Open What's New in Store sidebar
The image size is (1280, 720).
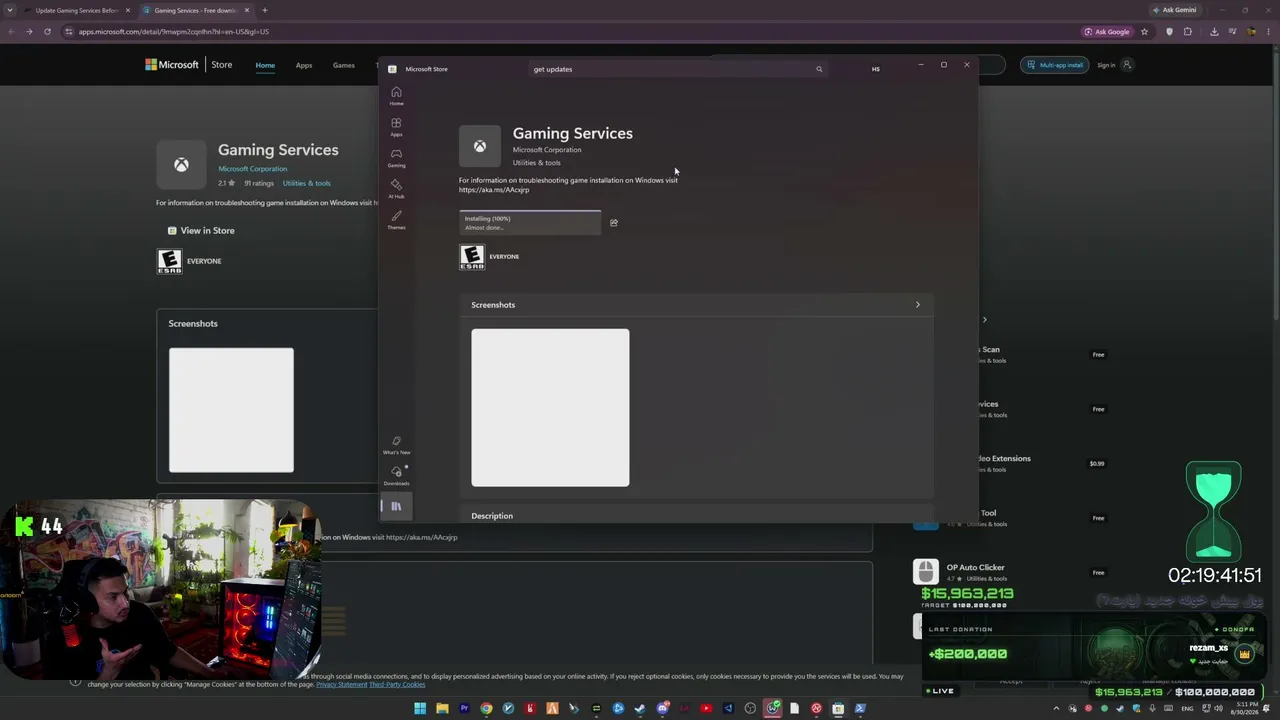(x=396, y=445)
